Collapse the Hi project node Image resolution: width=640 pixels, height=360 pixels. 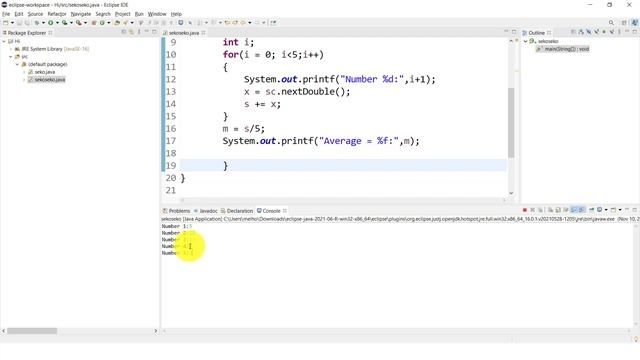pyautogui.click(x=4, y=41)
